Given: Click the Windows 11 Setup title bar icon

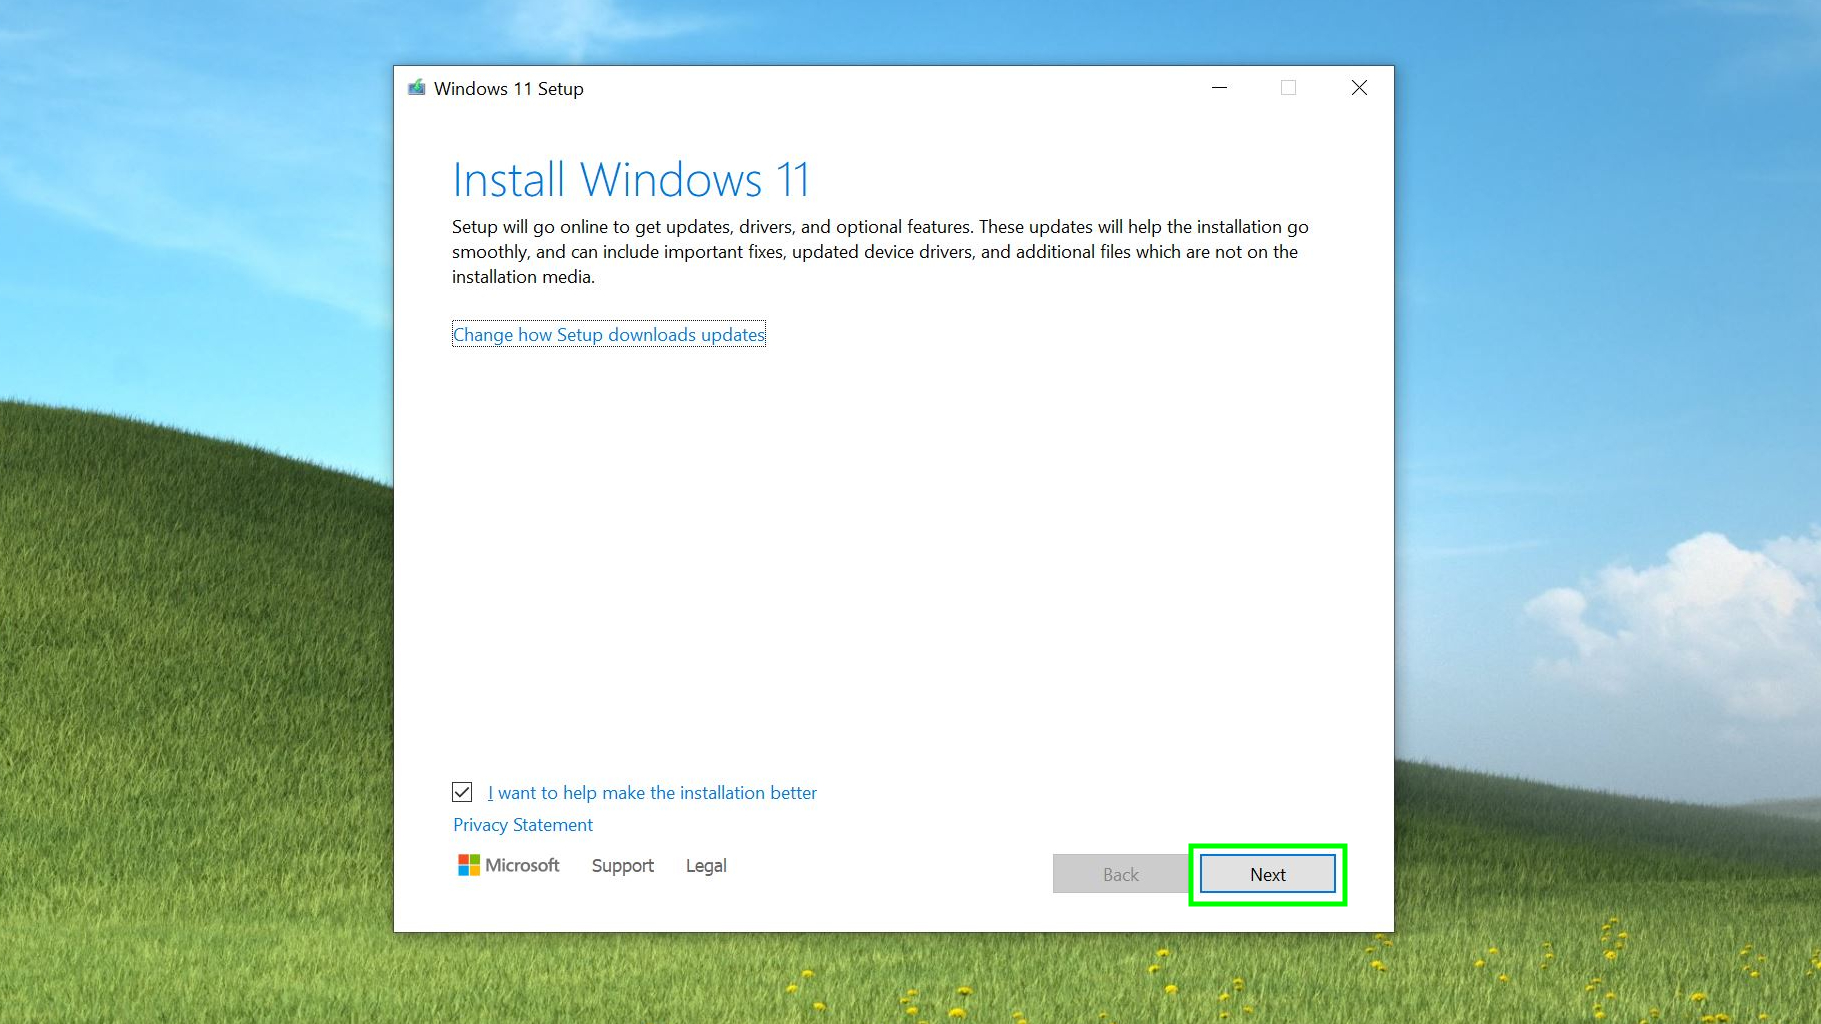Looking at the screenshot, I should click(x=417, y=88).
